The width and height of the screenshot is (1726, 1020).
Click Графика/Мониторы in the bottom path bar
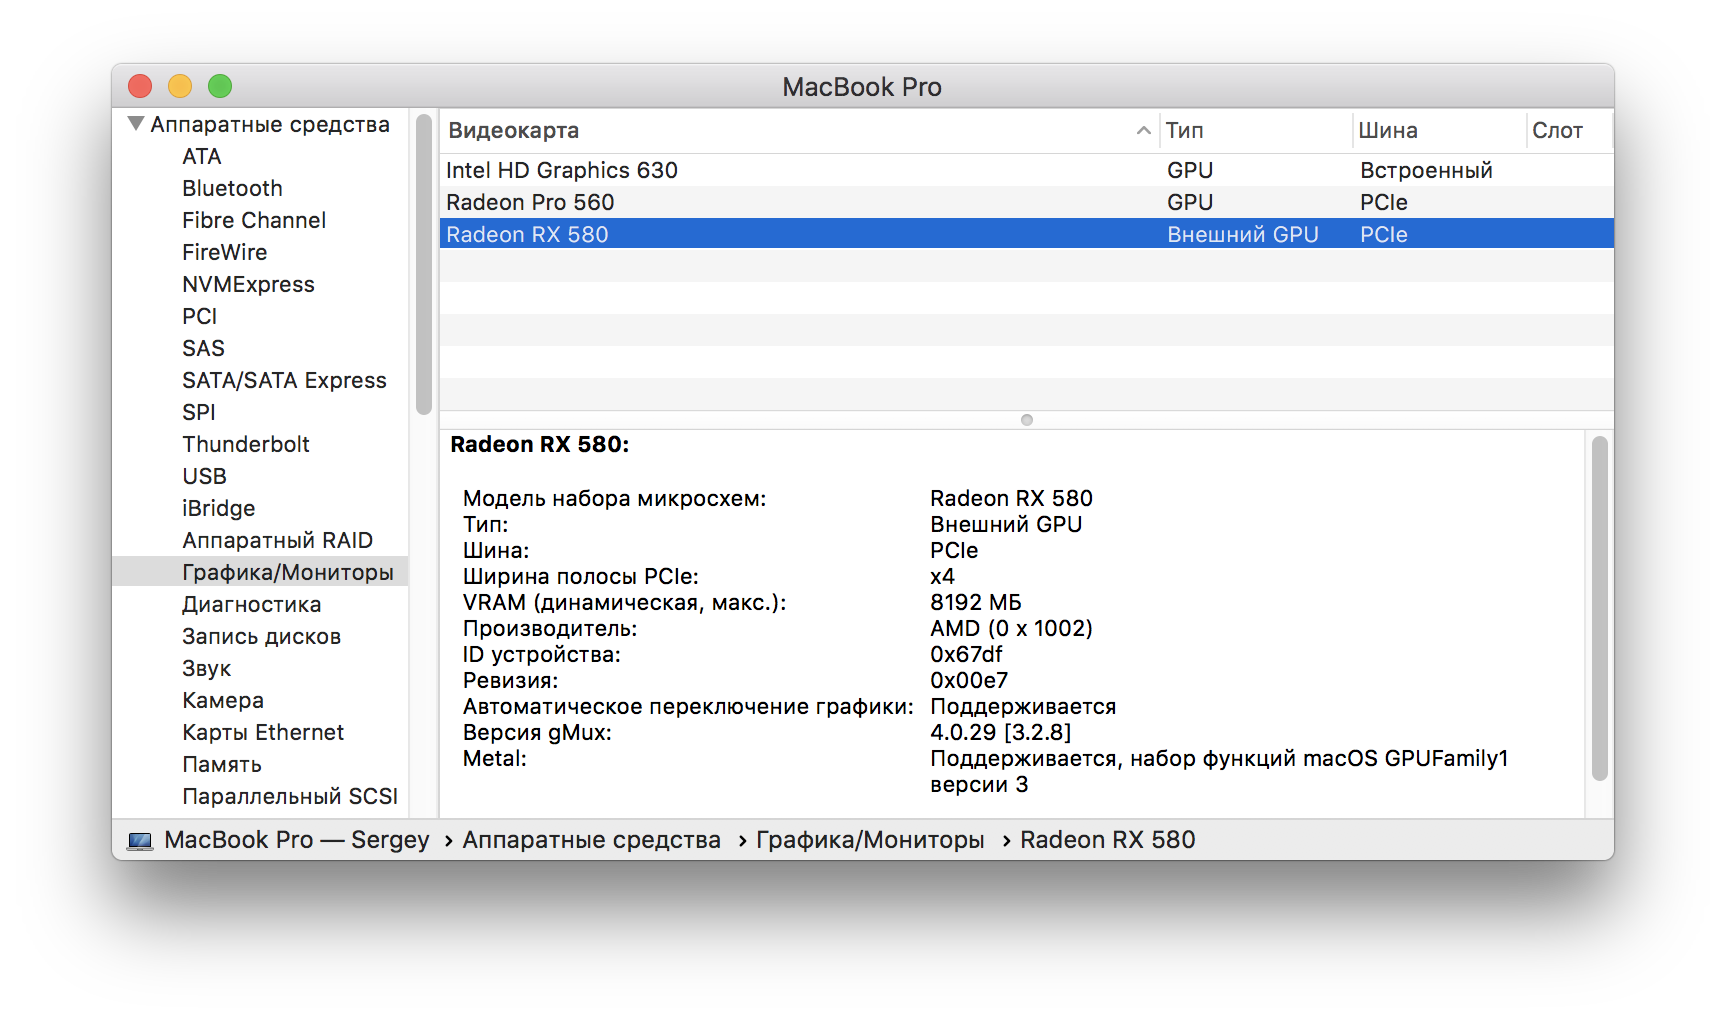coord(870,840)
